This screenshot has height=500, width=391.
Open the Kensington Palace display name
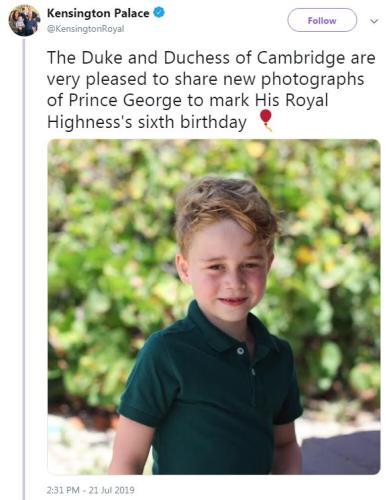[x=98, y=13]
